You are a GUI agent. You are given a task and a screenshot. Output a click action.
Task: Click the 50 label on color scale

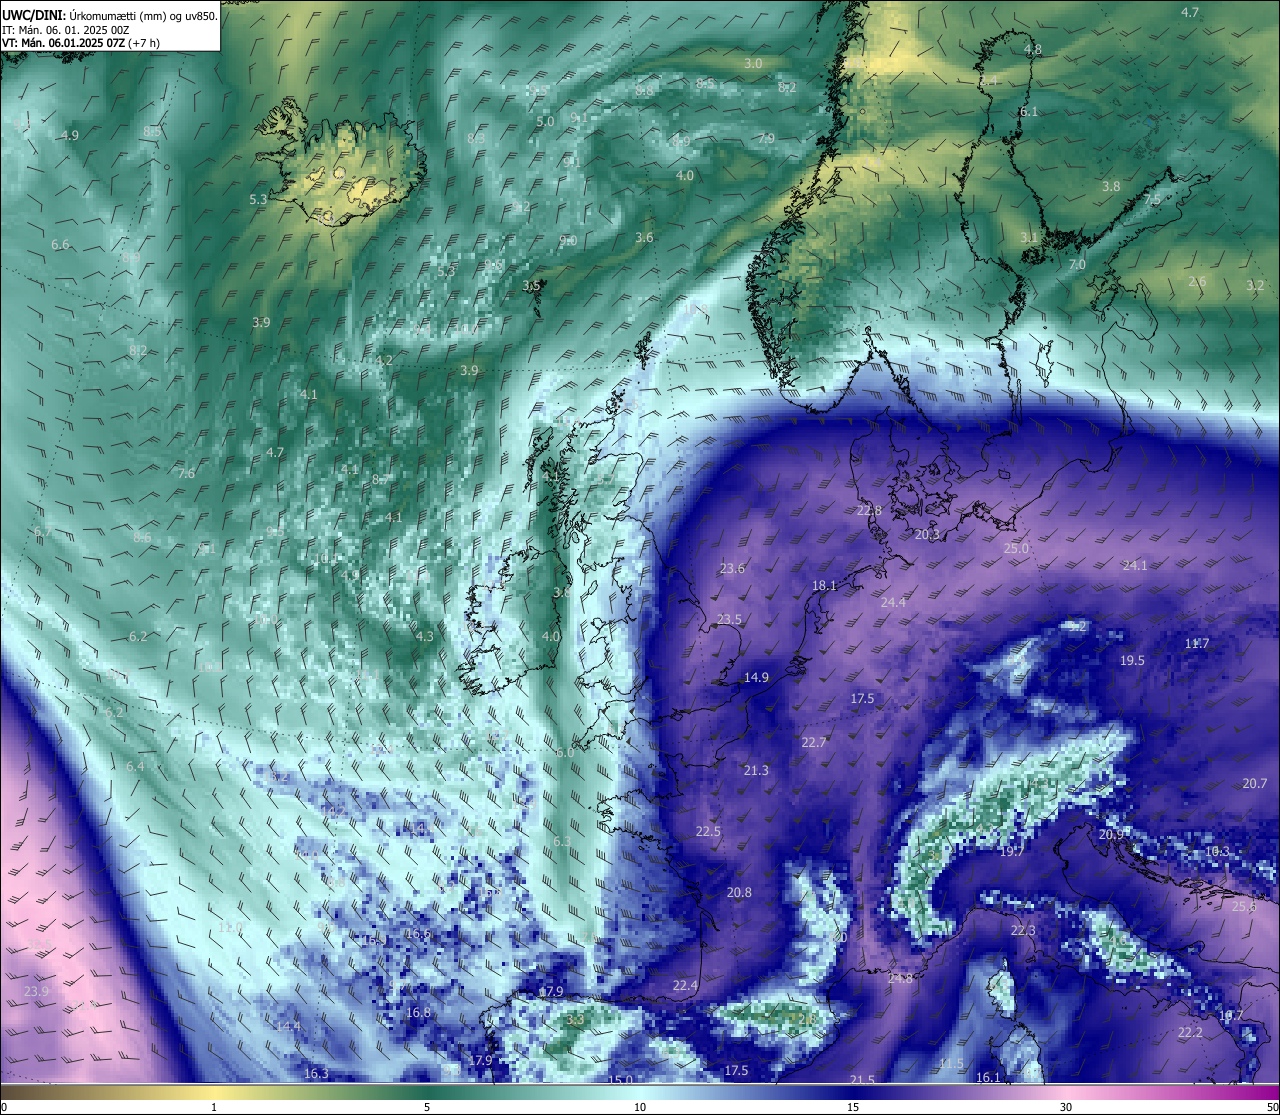click(1272, 1107)
